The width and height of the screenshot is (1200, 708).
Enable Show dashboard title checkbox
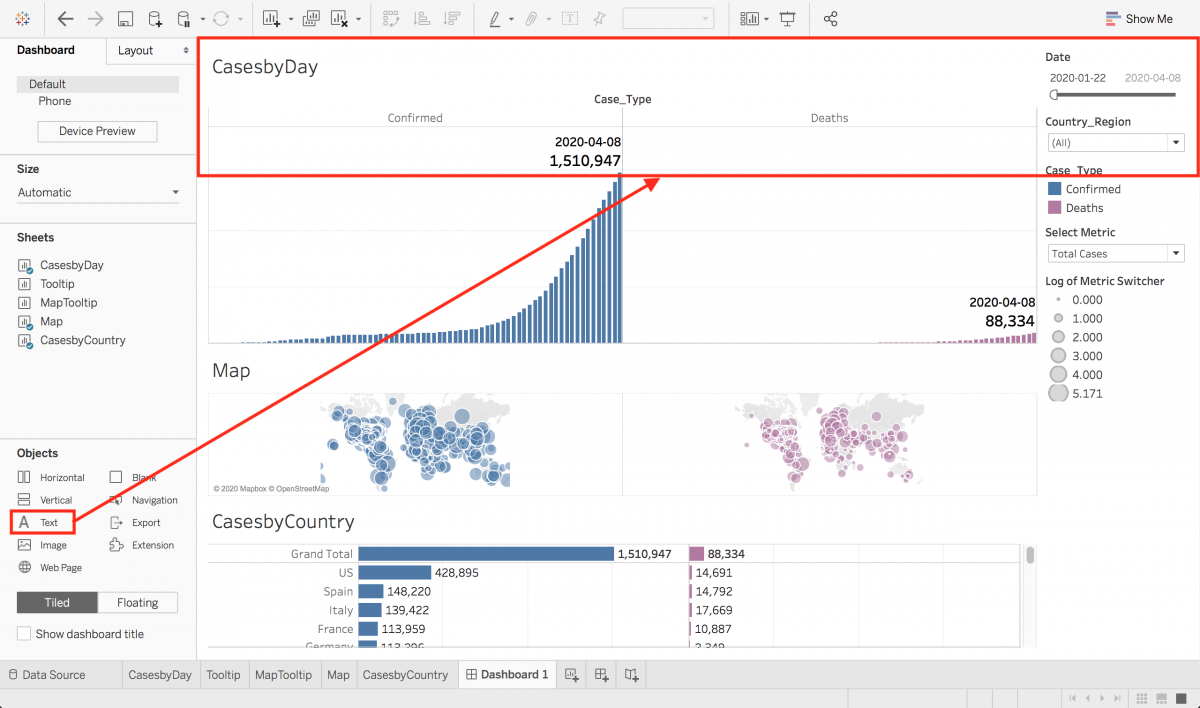25,634
